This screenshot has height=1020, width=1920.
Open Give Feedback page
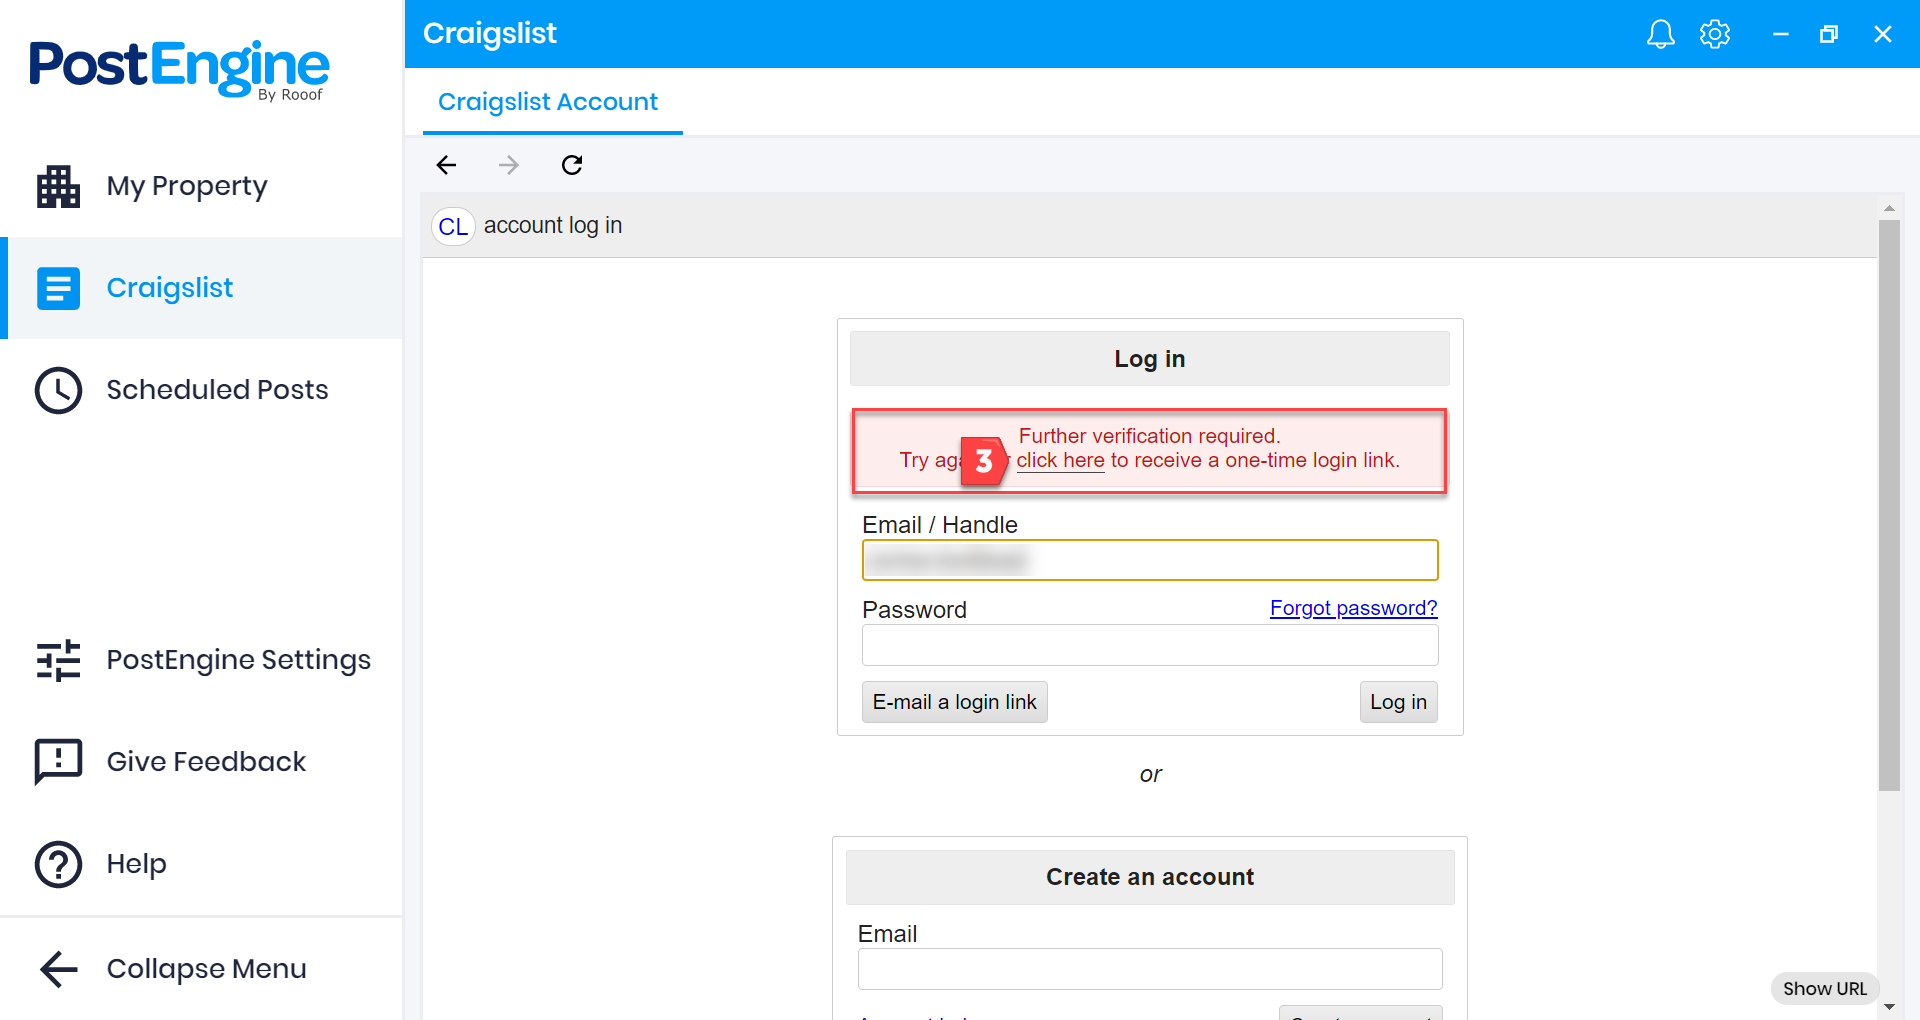(x=201, y=762)
